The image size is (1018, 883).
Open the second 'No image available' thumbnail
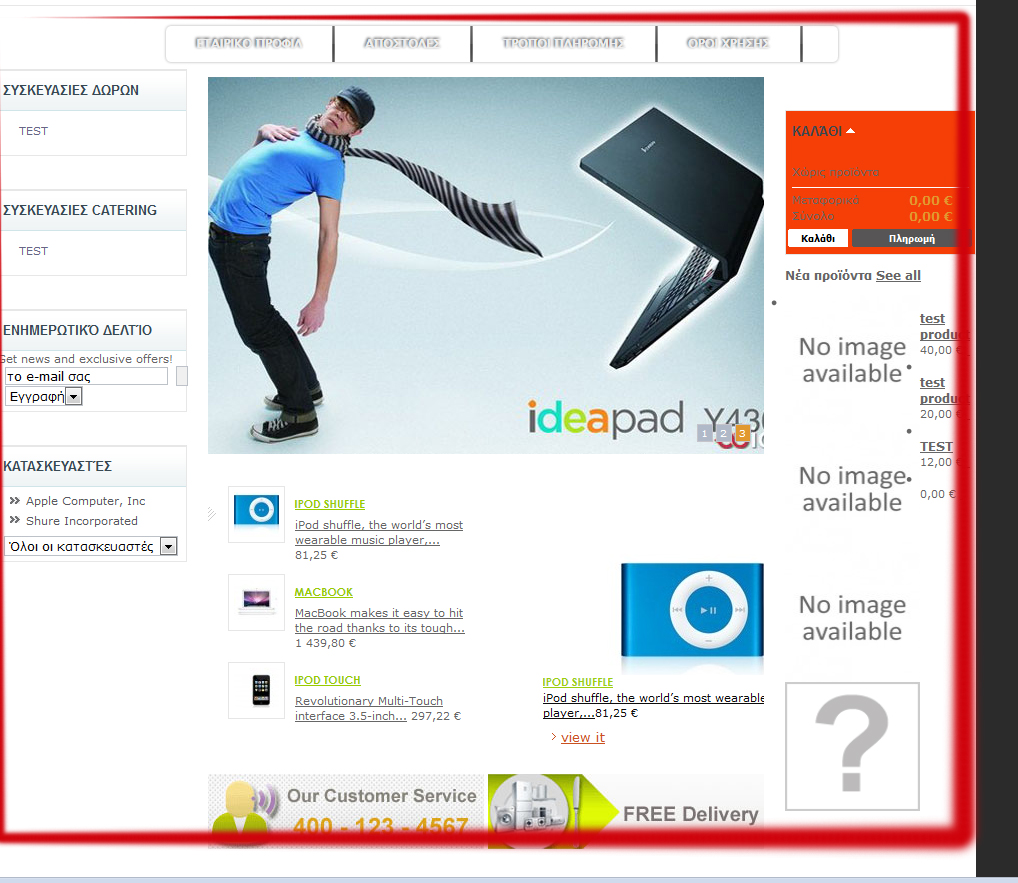pyautogui.click(x=852, y=490)
